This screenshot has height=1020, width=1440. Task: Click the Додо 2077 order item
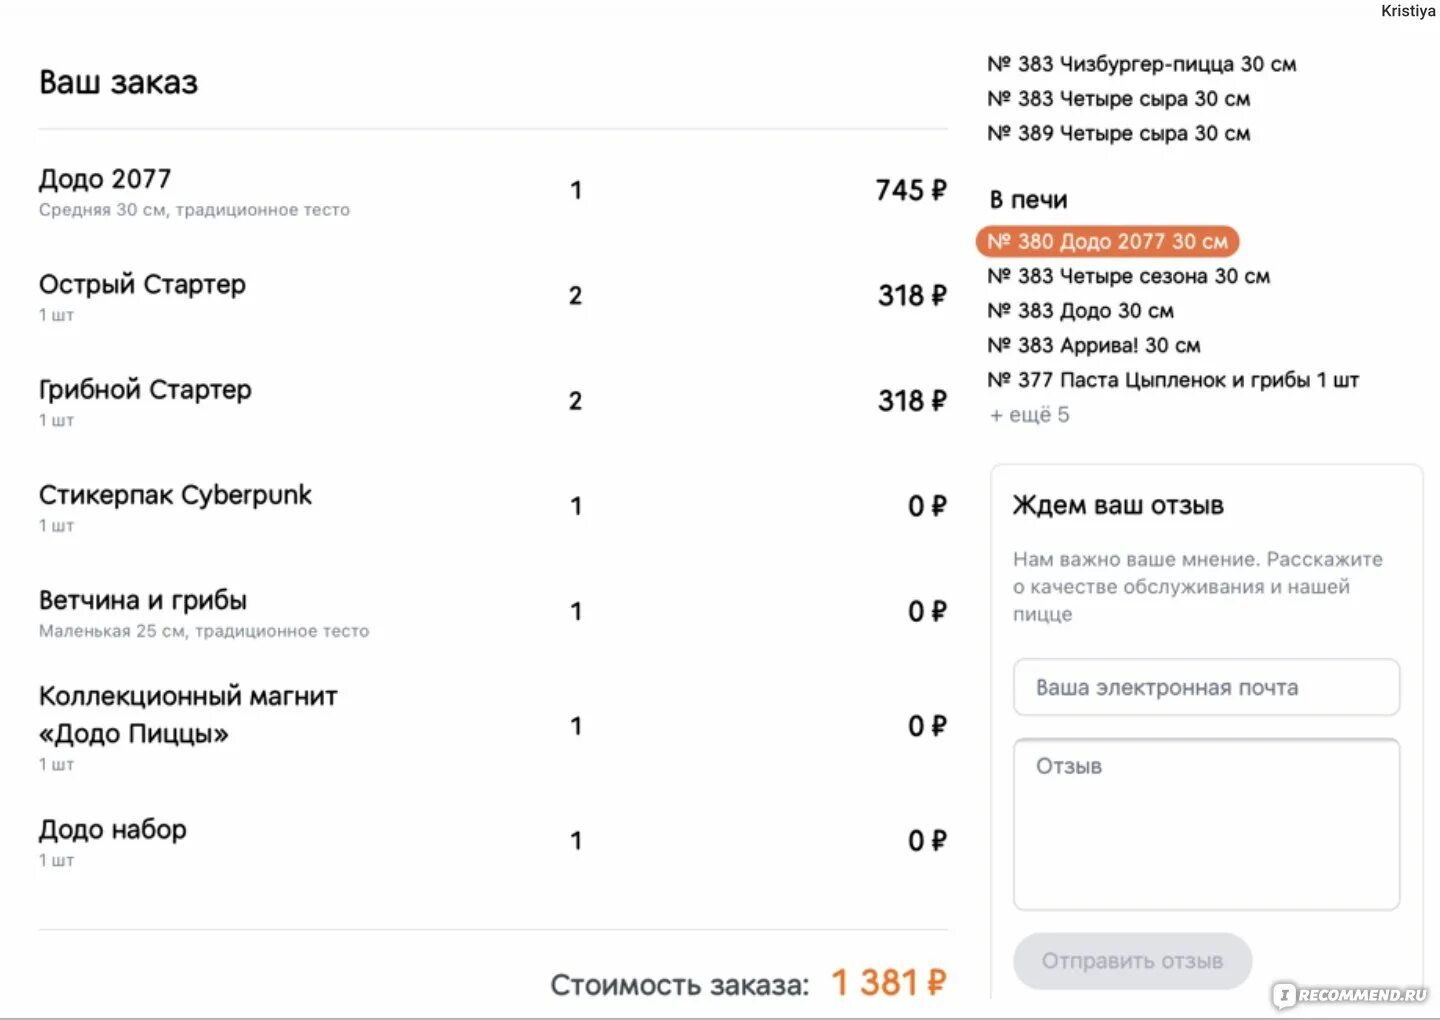(105, 179)
